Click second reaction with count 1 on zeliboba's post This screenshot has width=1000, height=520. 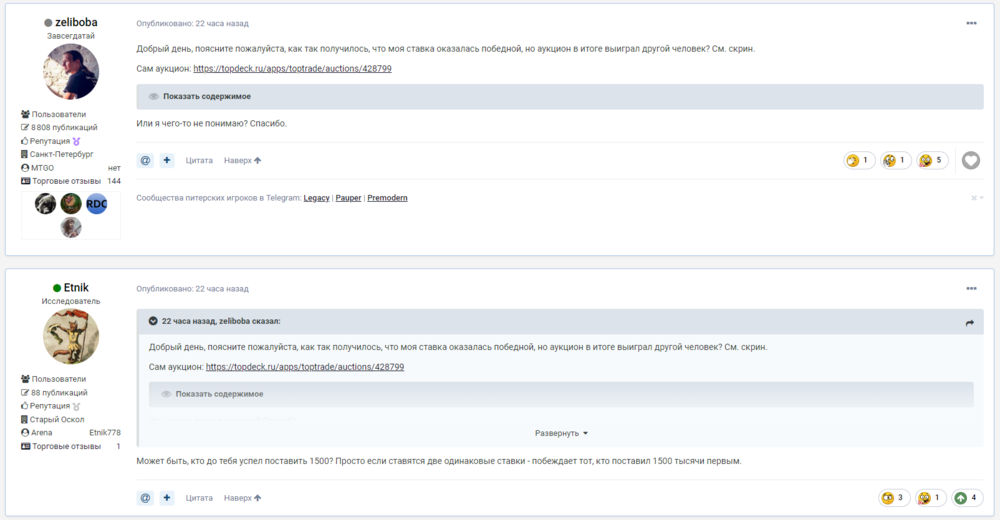coord(895,160)
